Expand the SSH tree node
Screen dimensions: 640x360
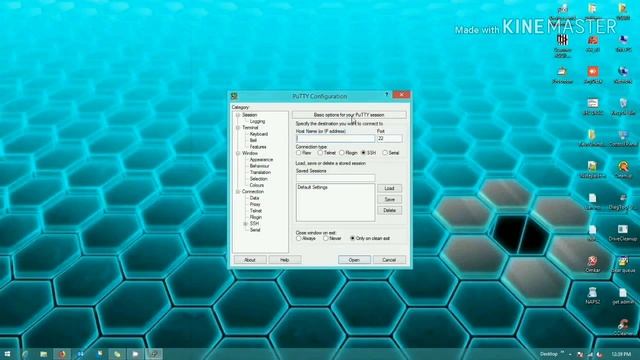pyautogui.click(x=245, y=224)
